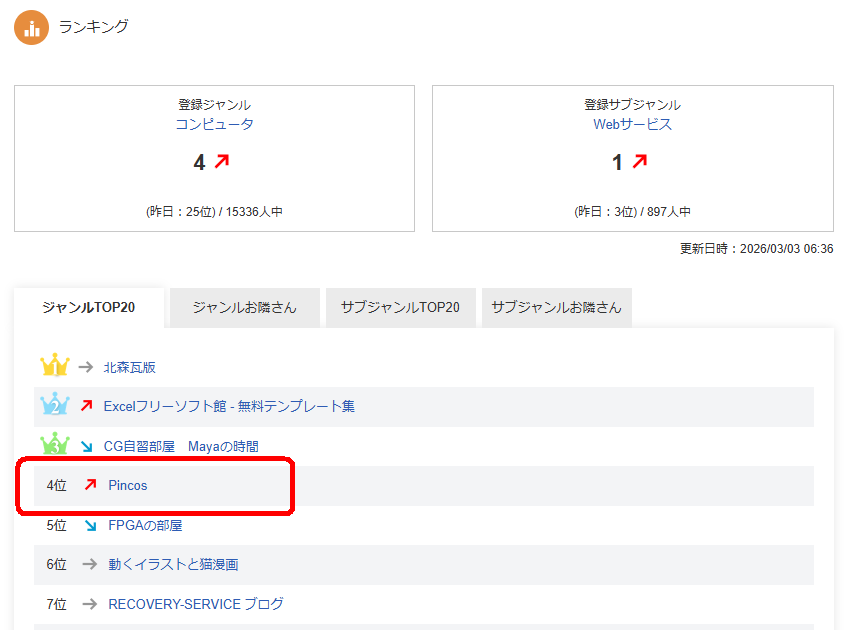847x630 pixels.
Task: Click the red up arrow next to Pincos
Action: (x=91, y=484)
